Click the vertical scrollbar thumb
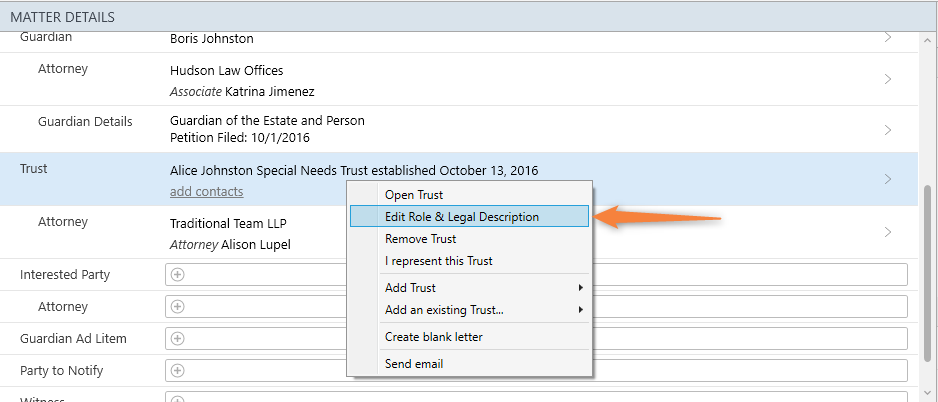The image size is (938, 402). click(x=928, y=274)
